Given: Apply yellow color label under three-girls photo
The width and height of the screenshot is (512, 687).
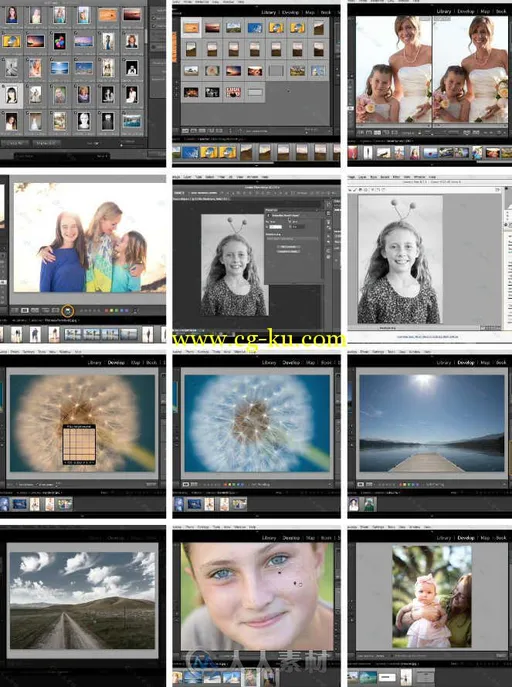Looking at the screenshot, I should tap(111, 311).
